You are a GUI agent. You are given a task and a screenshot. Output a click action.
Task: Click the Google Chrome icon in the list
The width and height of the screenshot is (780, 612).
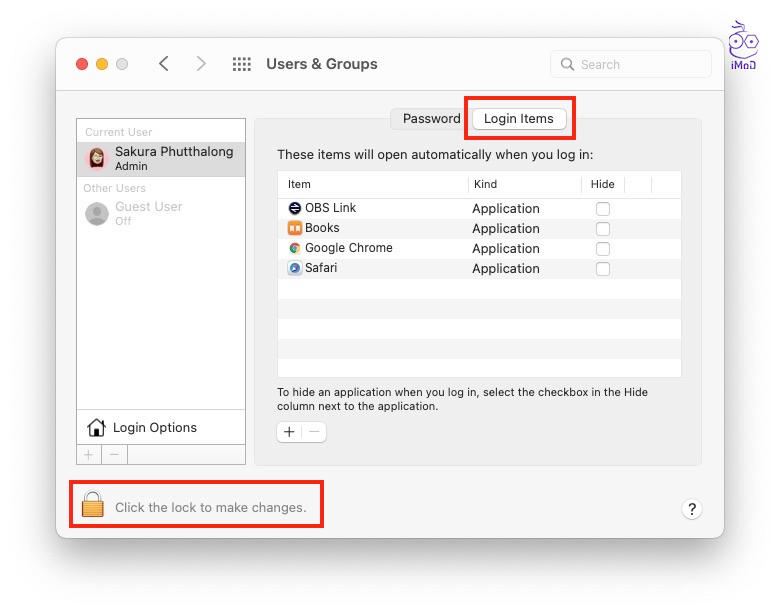(x=295, y=248)
